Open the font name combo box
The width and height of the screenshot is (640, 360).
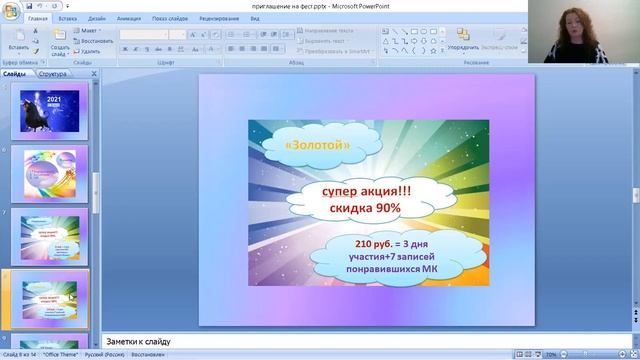(144, 35)
